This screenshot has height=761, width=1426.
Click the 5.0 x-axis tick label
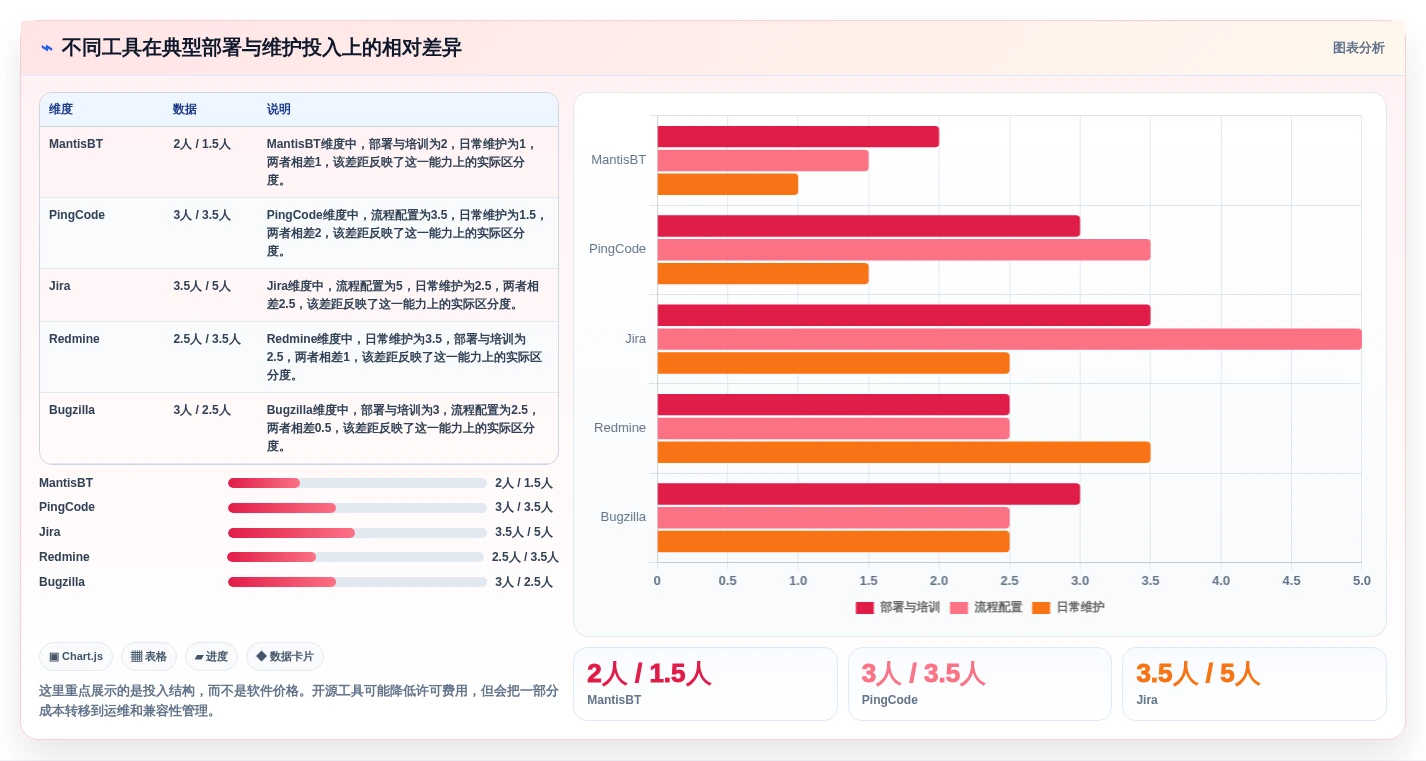[x=1361, y=581]
